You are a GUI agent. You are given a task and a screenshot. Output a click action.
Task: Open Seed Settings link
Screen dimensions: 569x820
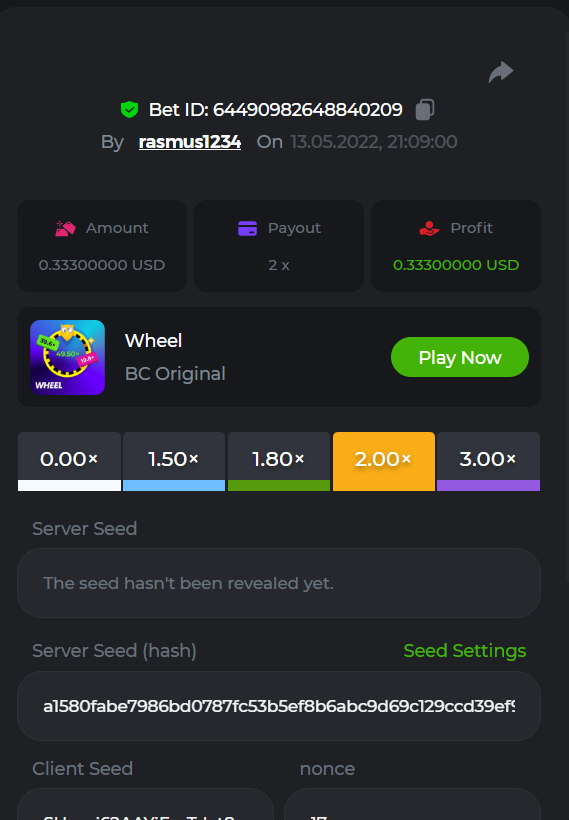pyautogui.click(x=465, y=651)
